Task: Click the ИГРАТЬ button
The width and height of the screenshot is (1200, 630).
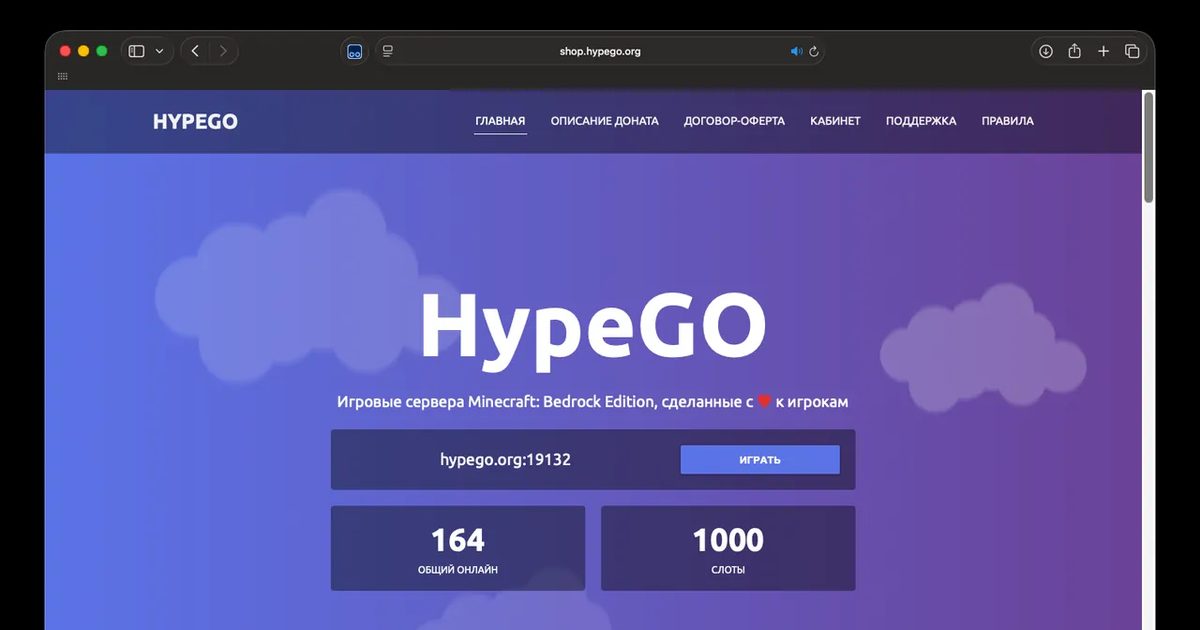Action: coord(760,460)
